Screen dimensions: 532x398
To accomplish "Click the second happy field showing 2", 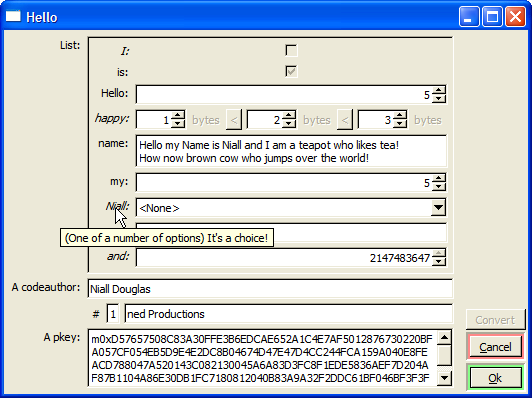I will click(x=265, y=120).
